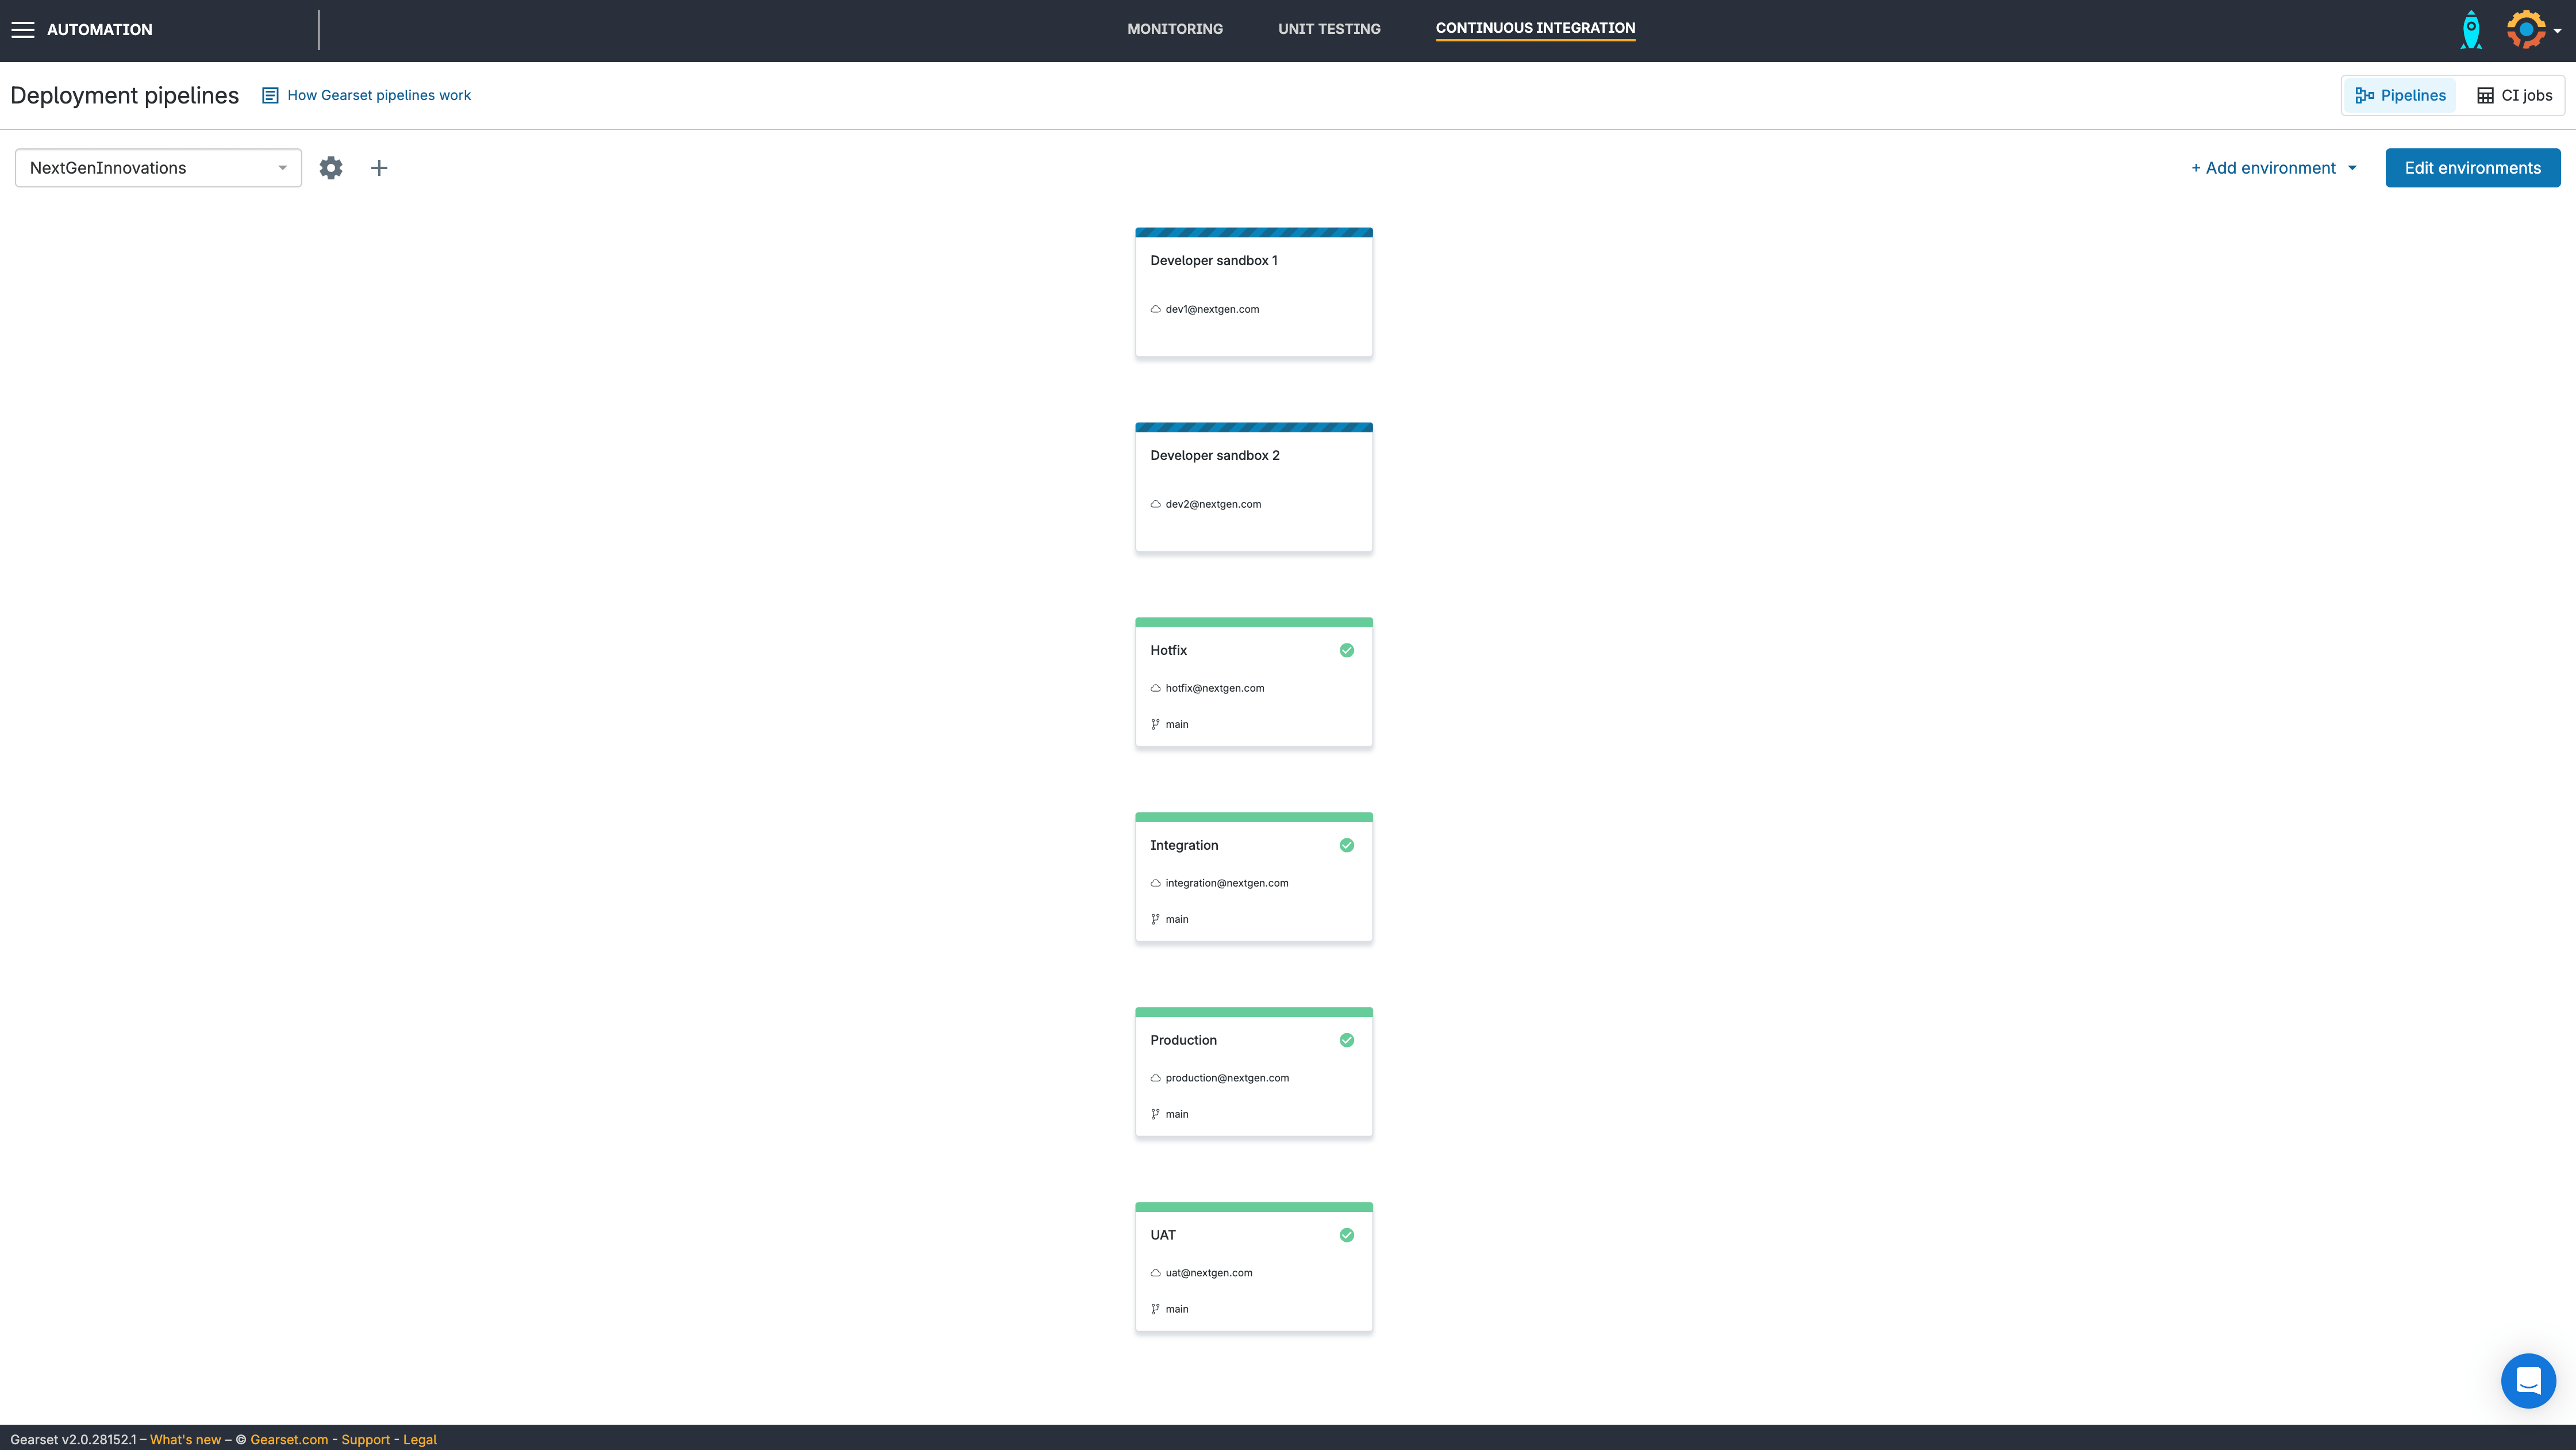
Task: Open the Add environment dropdown
Action: [2273, 168]
